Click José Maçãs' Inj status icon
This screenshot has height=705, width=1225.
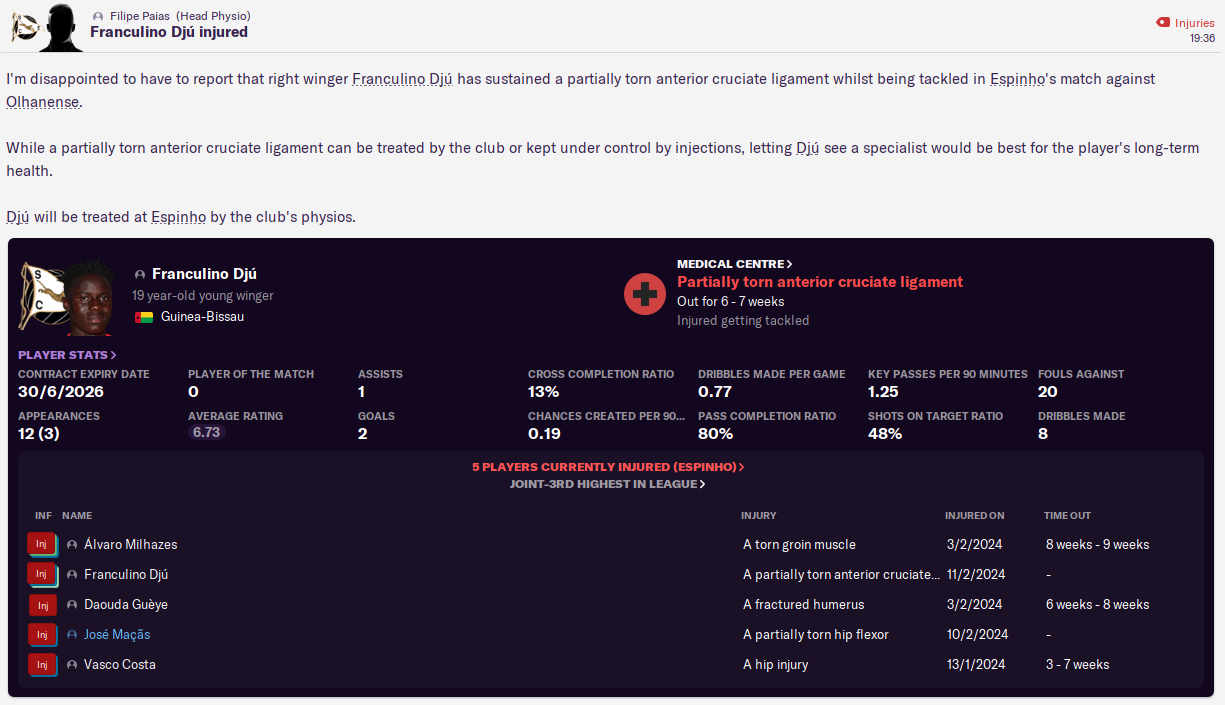pos(42,635)
